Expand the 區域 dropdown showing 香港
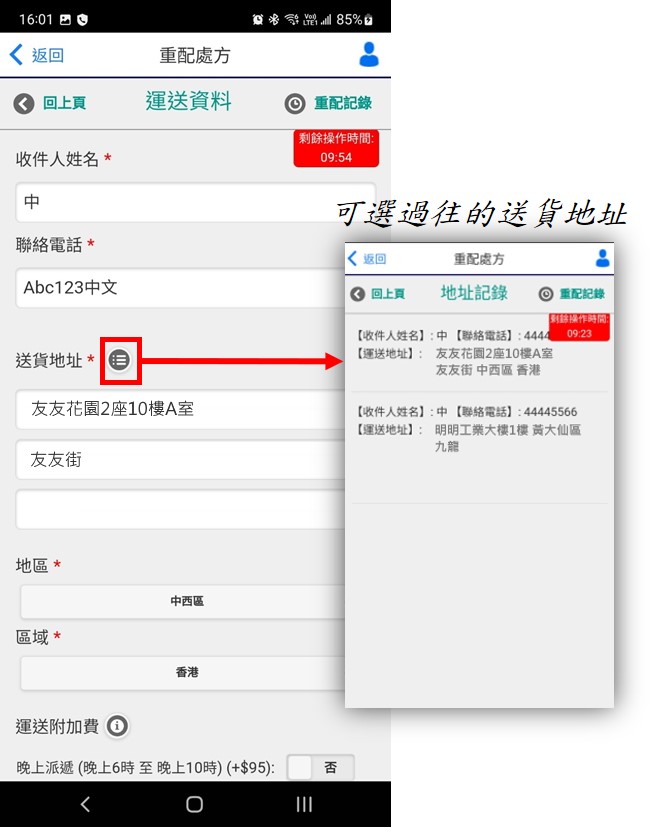The image size is (649, 827). tap(185, 672)
